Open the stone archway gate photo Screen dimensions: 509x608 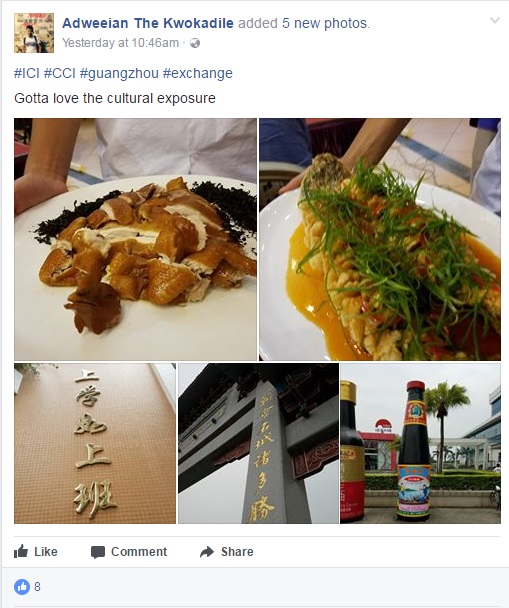258,443
